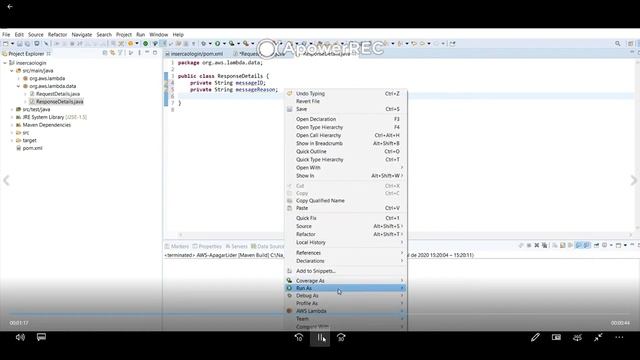Pause the video playback
The image size is (640, 360).
[x=320, y=338]
